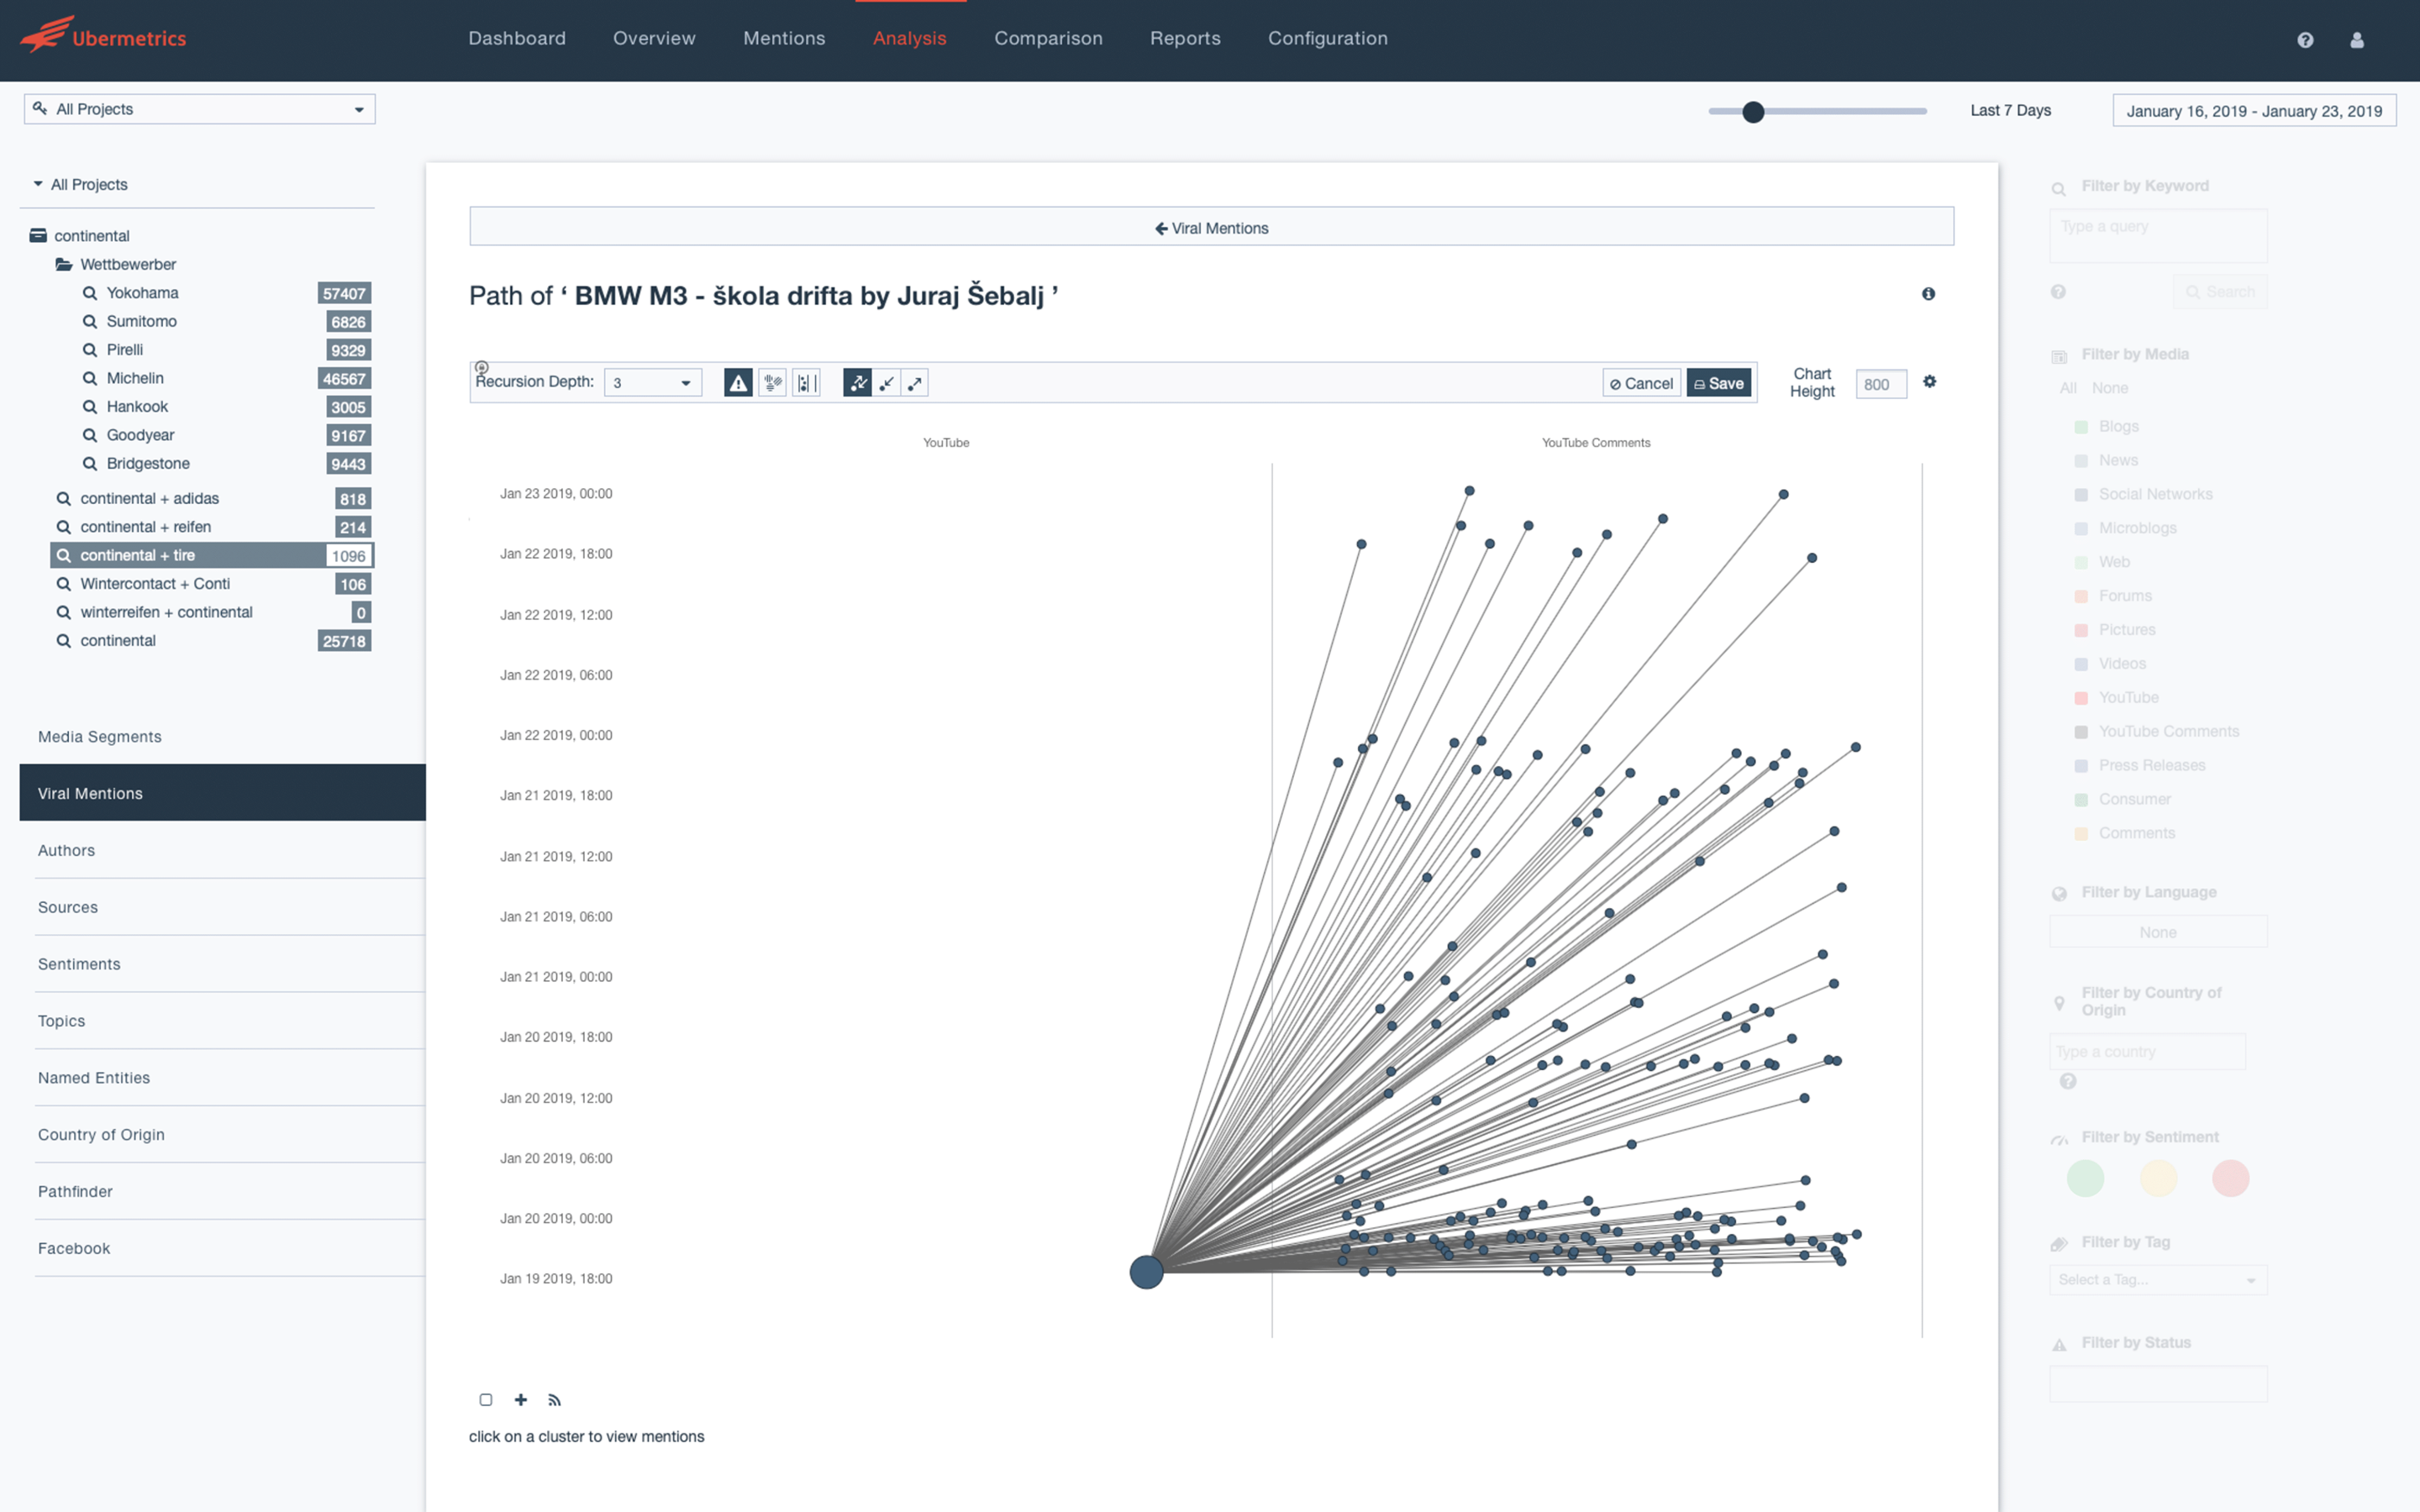Toggle the Social Networks media filter

tap(2081, 495)
